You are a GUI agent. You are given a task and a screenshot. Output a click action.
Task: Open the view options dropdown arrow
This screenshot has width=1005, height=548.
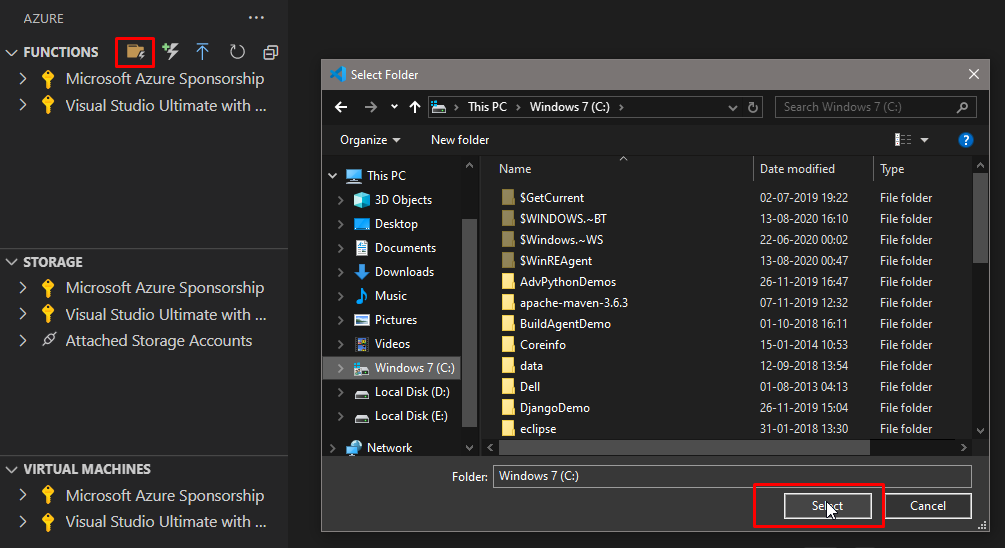(x=924, y=140)
